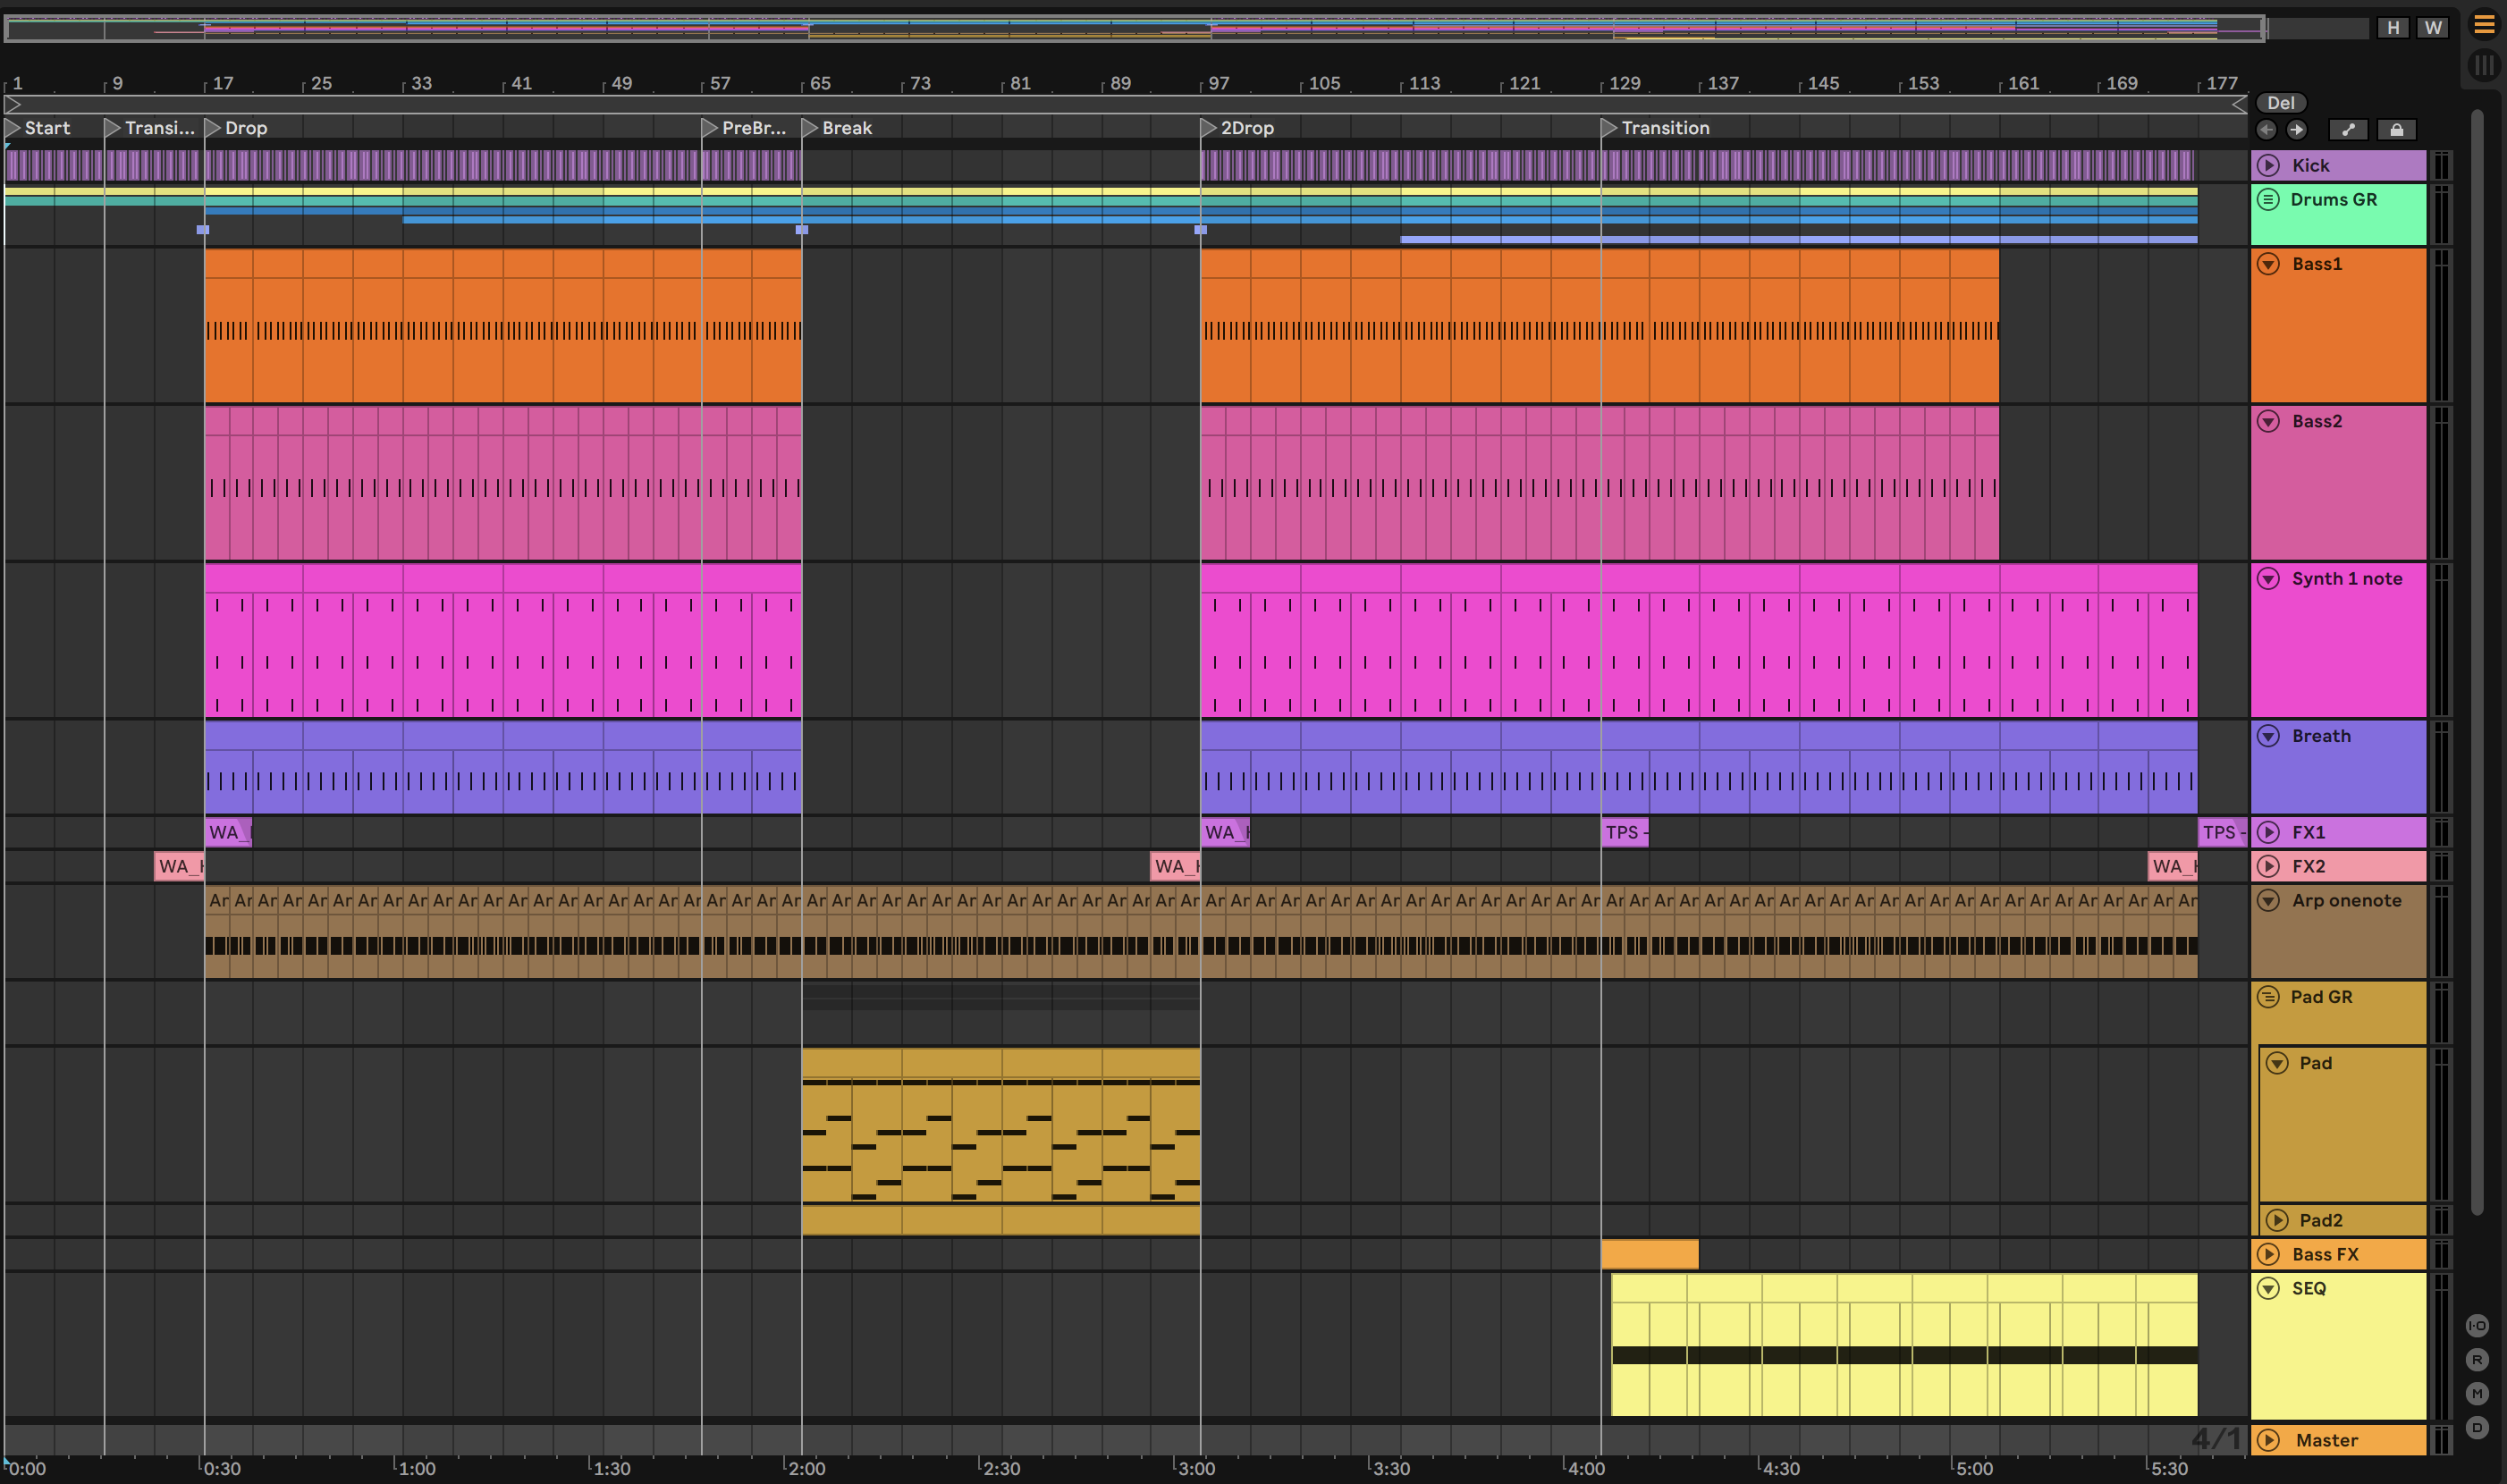
Task: Jump to next locator arrow
Action: [x=2297, y=130]
